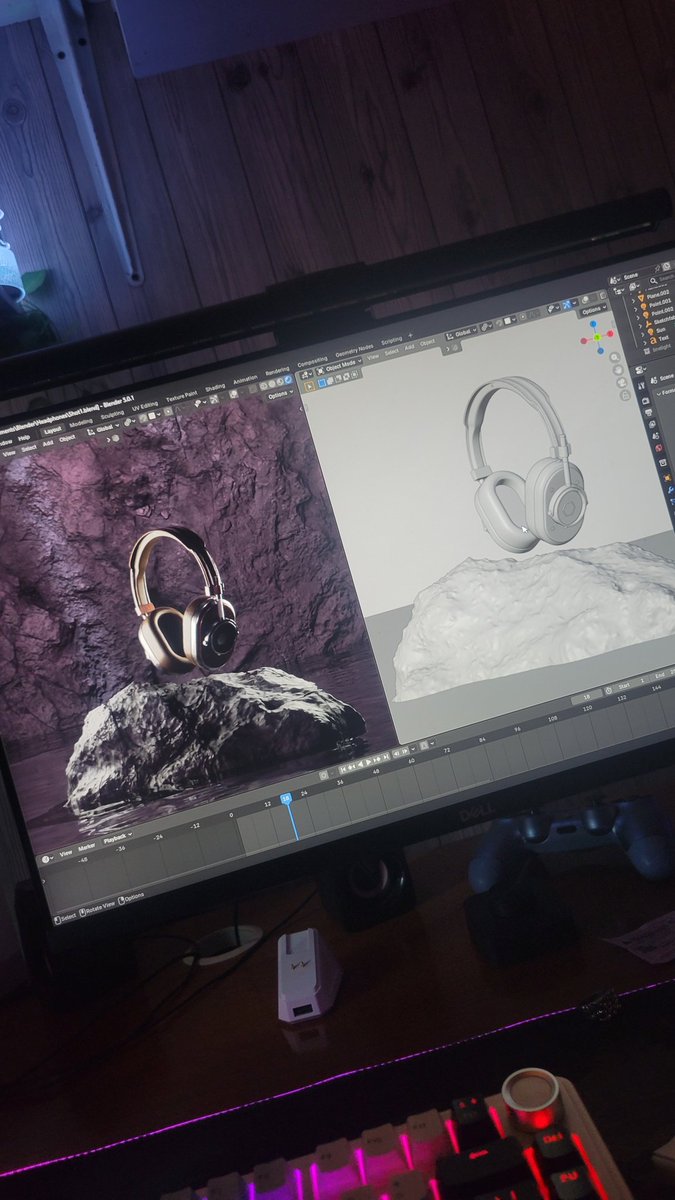Open the UV Editing workspace tab

point(145,406)
